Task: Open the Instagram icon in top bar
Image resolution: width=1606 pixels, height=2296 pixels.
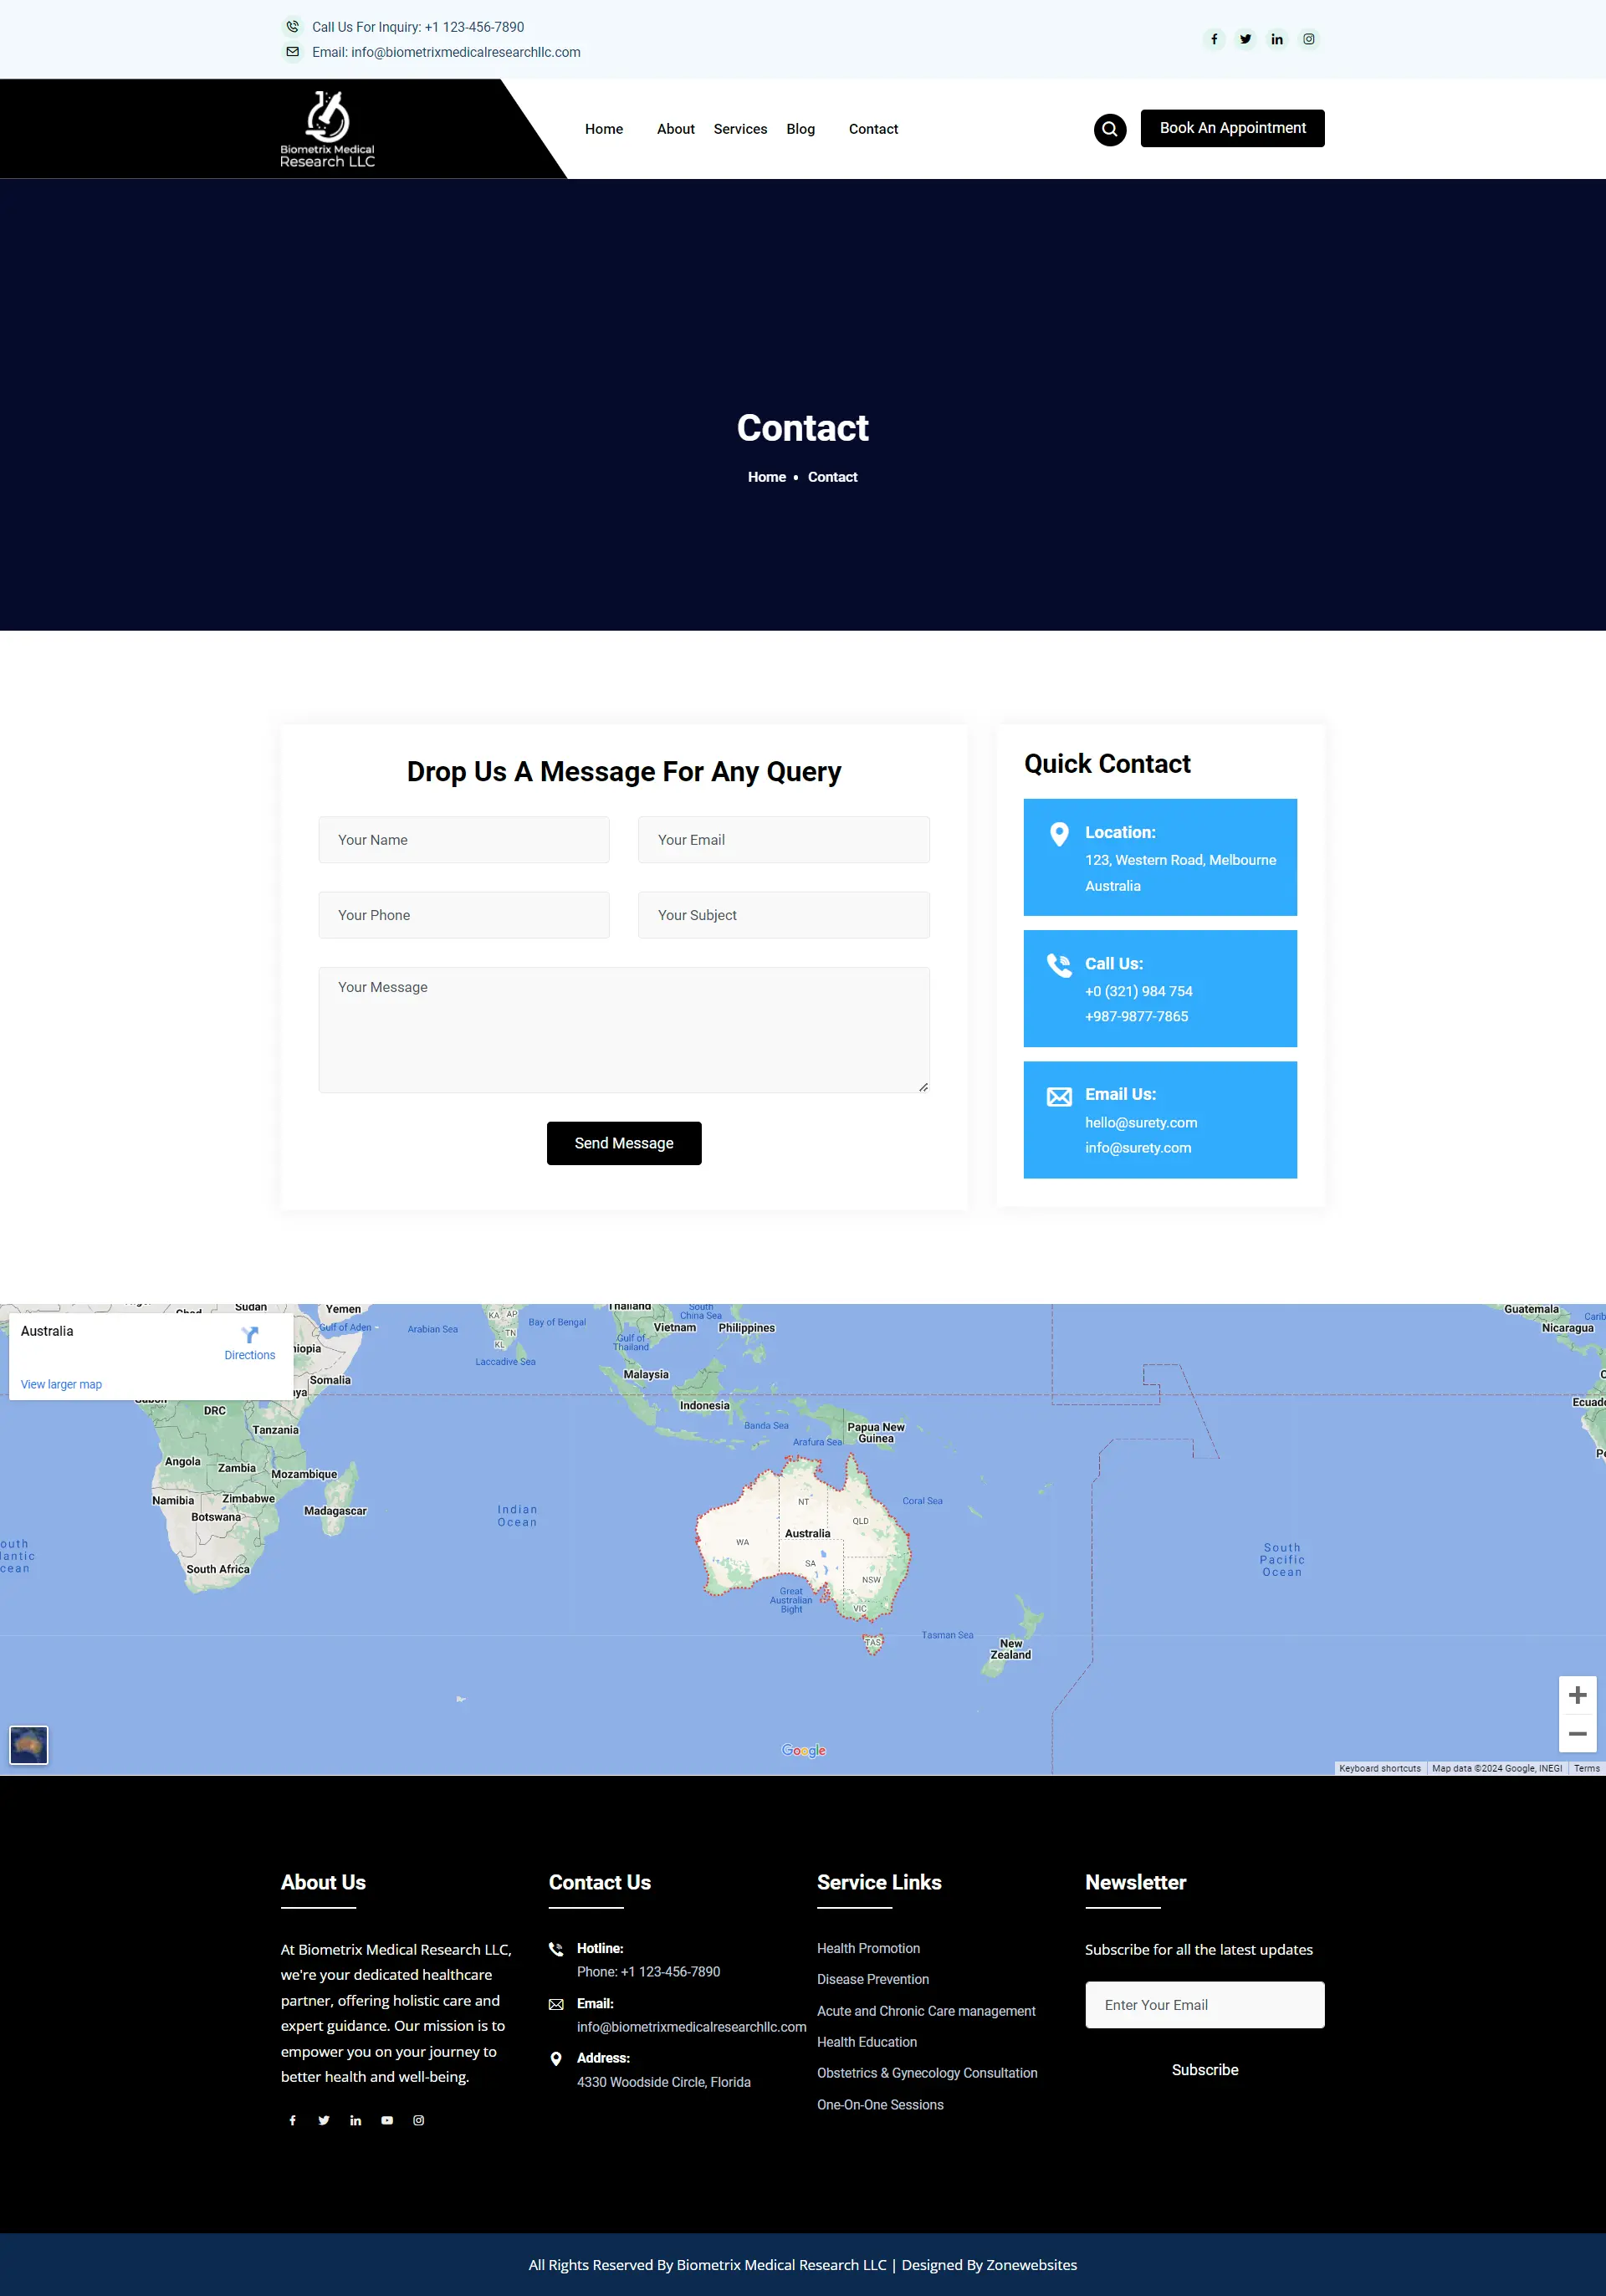Action: [1308, 39]
